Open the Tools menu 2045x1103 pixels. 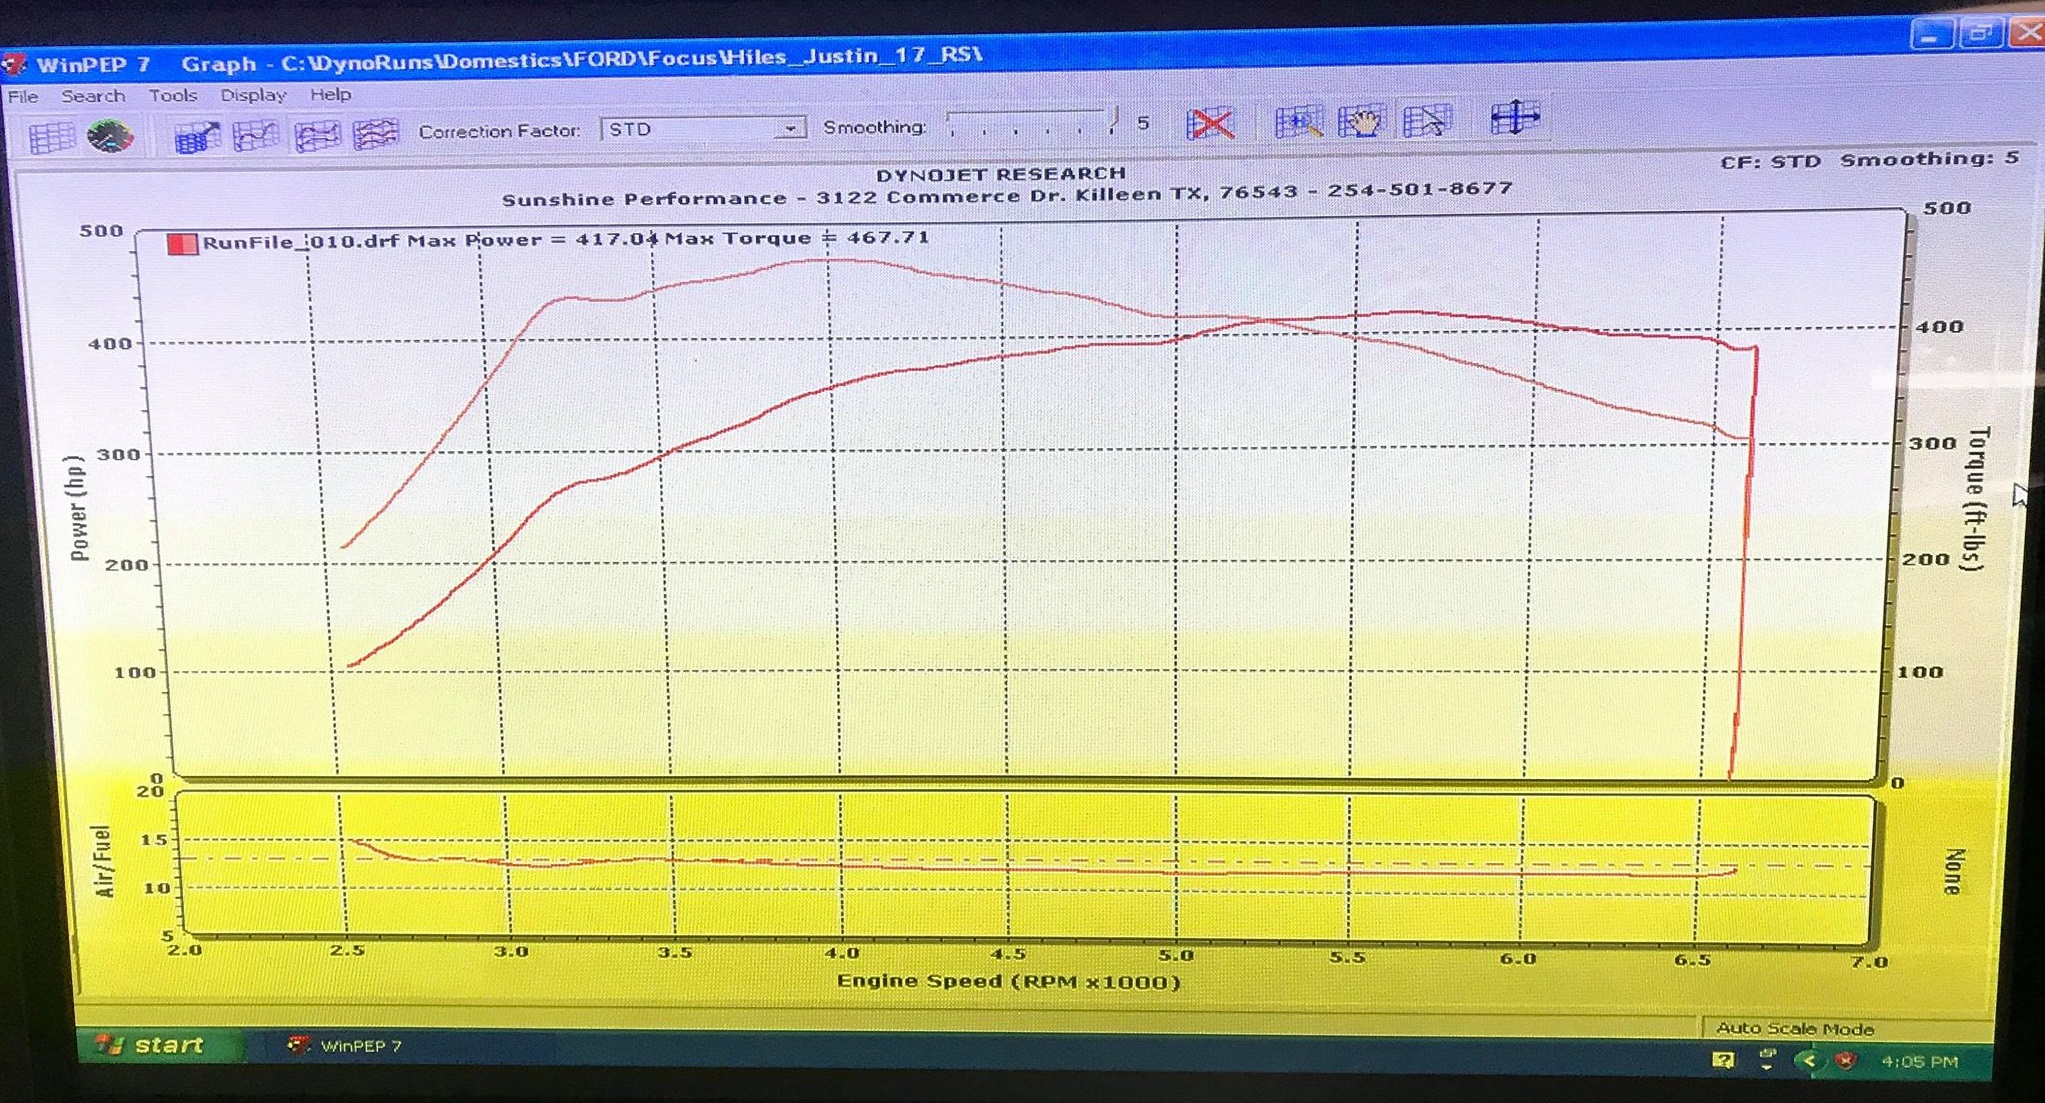click(x=173, y=95)
